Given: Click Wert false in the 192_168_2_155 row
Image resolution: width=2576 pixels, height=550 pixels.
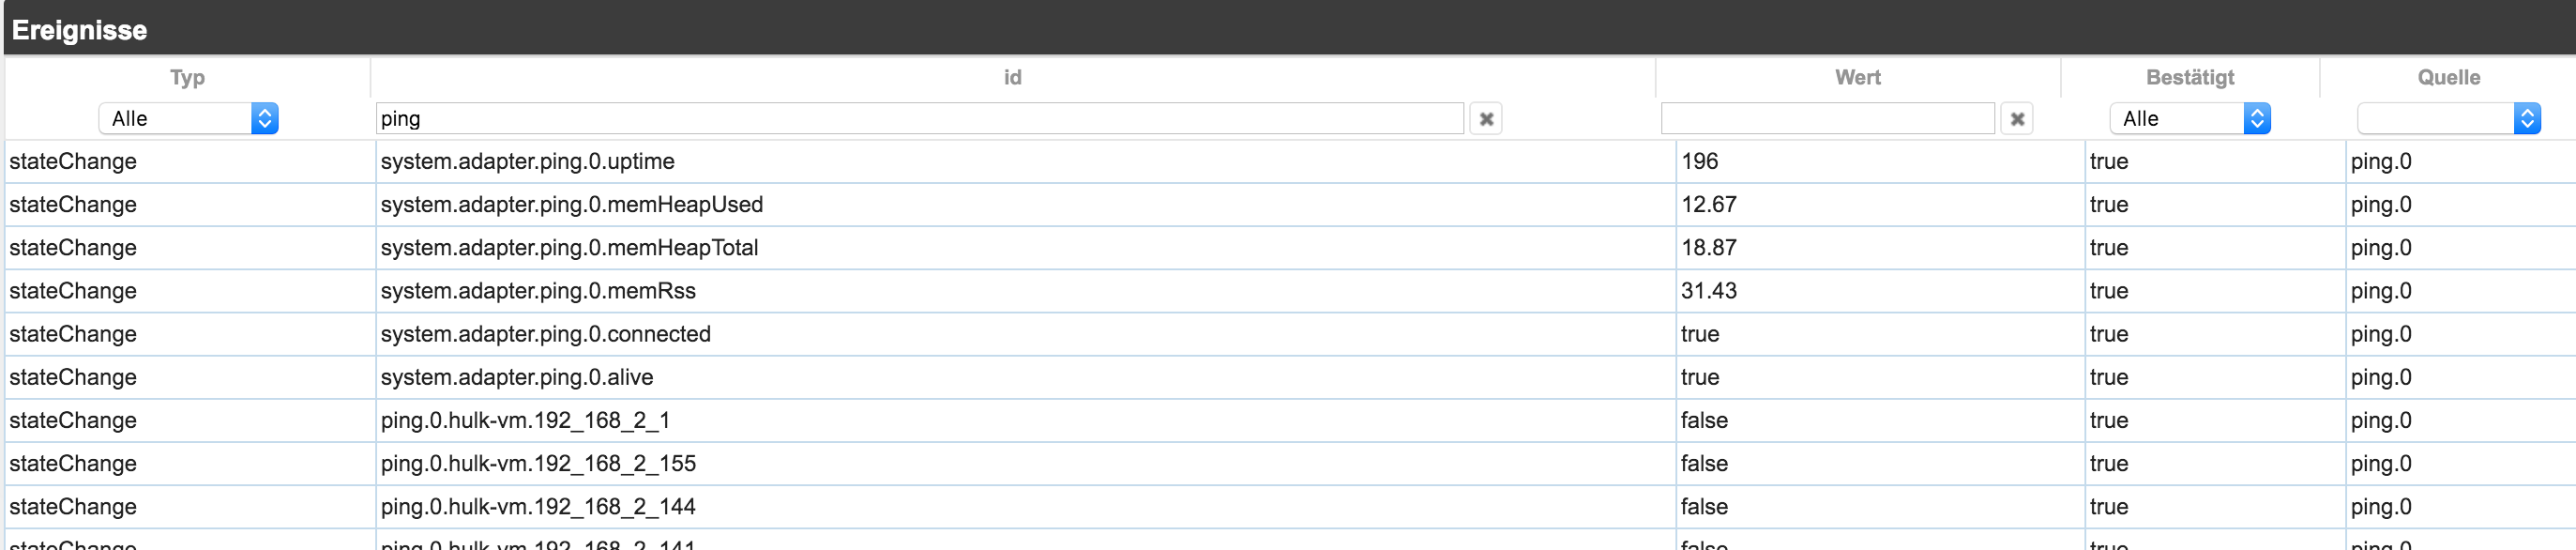Looking at the screenshot, I should click(x=1704, y=463).
